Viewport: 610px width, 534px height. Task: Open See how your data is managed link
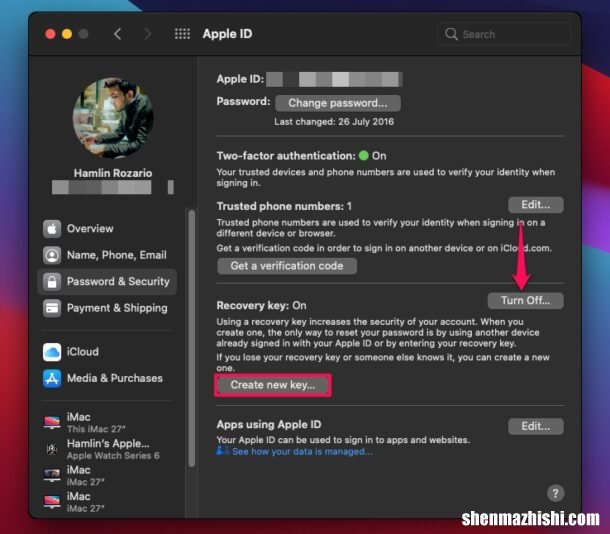pyautogui.click(x=302, y=452)
